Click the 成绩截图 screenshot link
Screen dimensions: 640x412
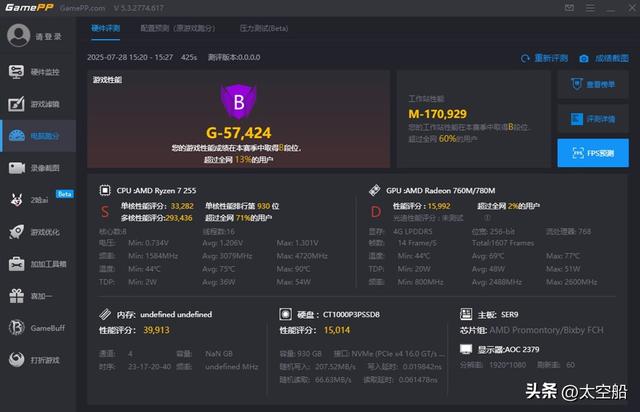pos(612,58)
